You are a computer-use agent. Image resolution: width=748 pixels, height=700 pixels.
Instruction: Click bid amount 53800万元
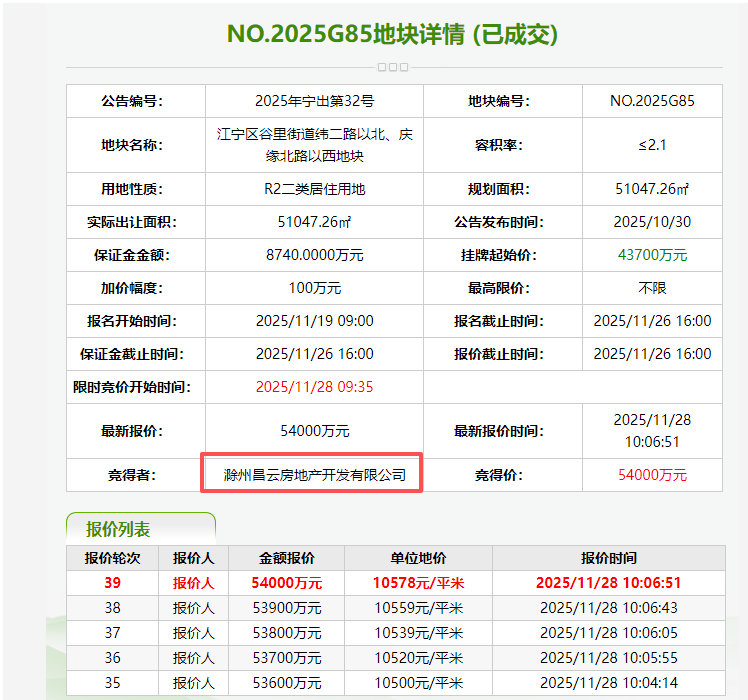pos(286,633)
